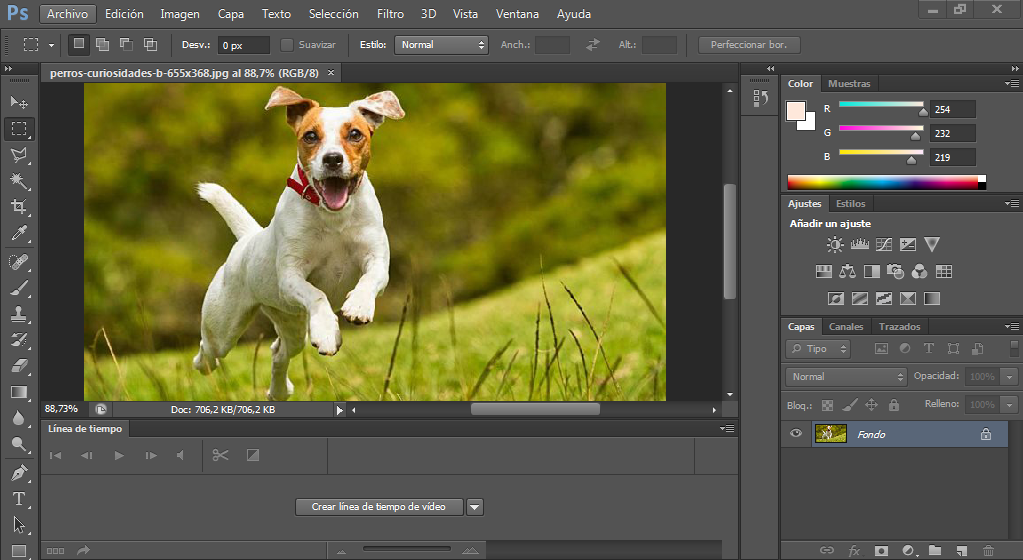The height and width of the screenshot is (560, 1023).
Task: Select the Eyedropper tool
Action: pyautogui.click(x=19, y=234)
